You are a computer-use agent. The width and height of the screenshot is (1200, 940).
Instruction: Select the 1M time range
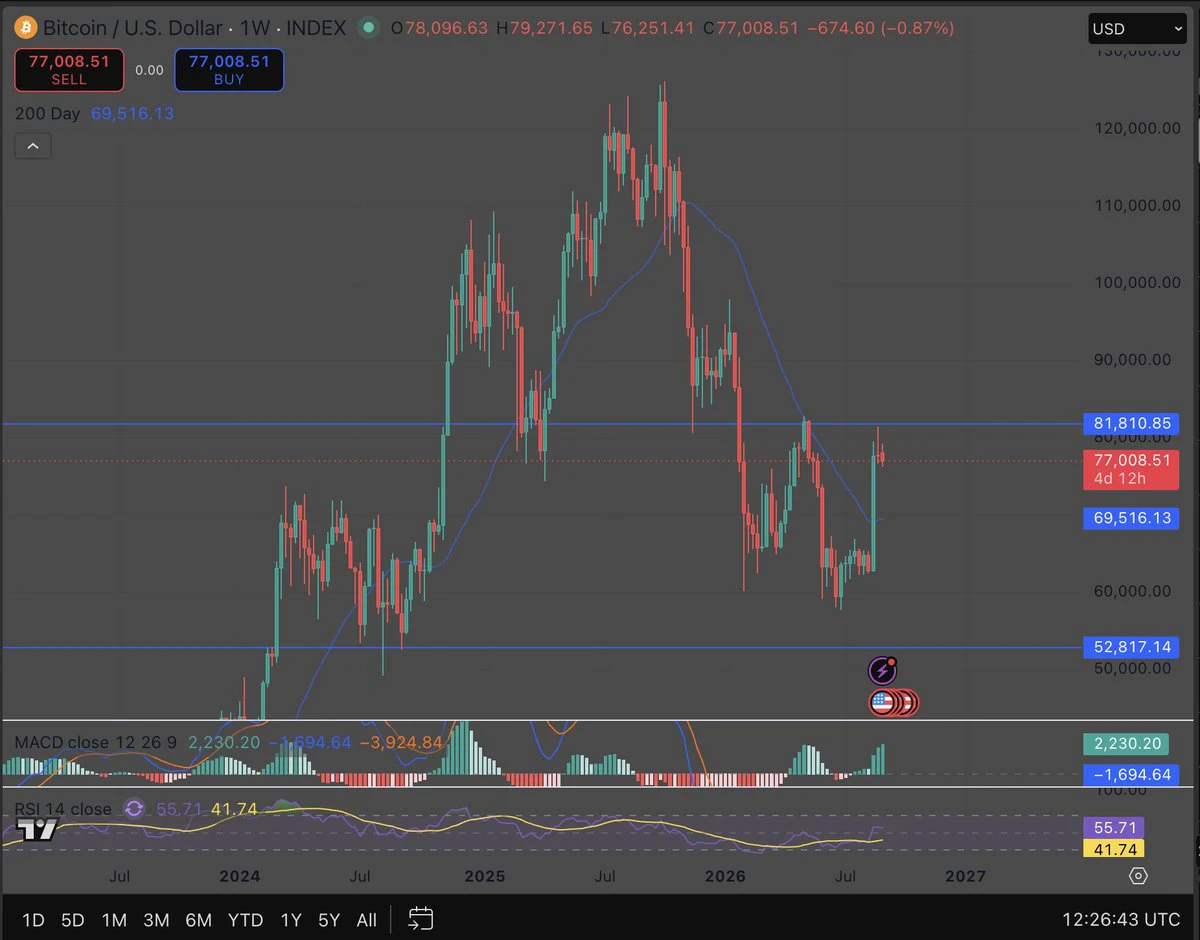pos(114,919)
